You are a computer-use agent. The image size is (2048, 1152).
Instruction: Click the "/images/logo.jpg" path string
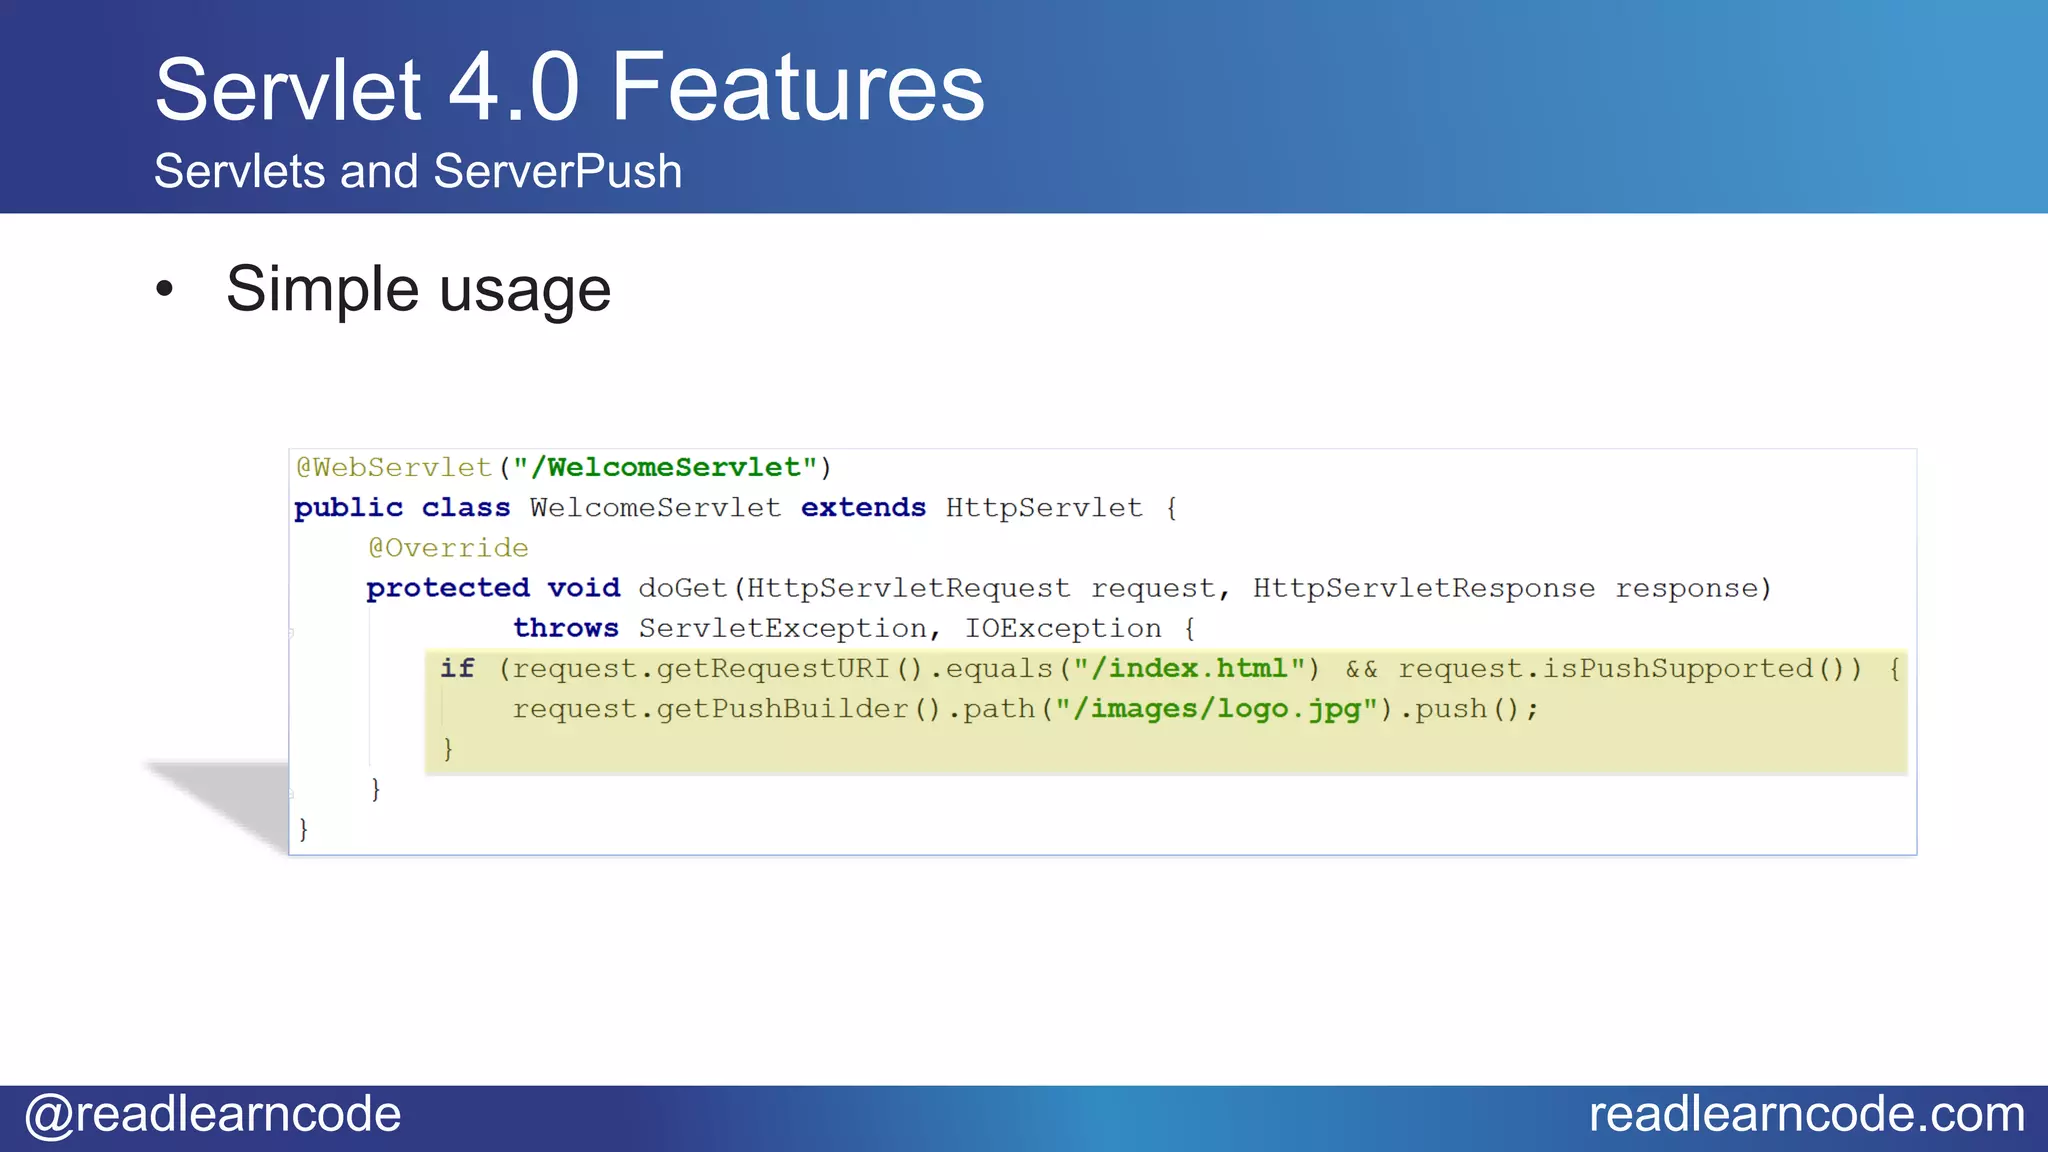click(1217, 709)
